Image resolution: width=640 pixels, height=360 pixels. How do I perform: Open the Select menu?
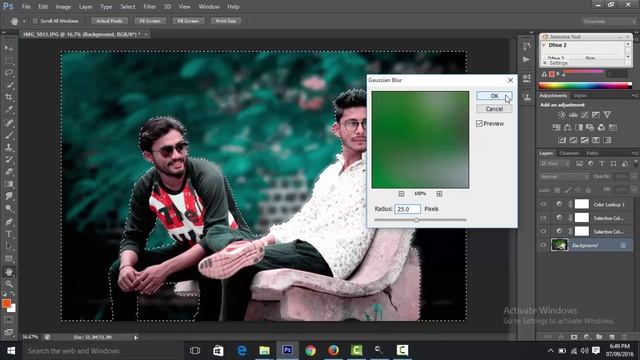[x=127, y=7]
